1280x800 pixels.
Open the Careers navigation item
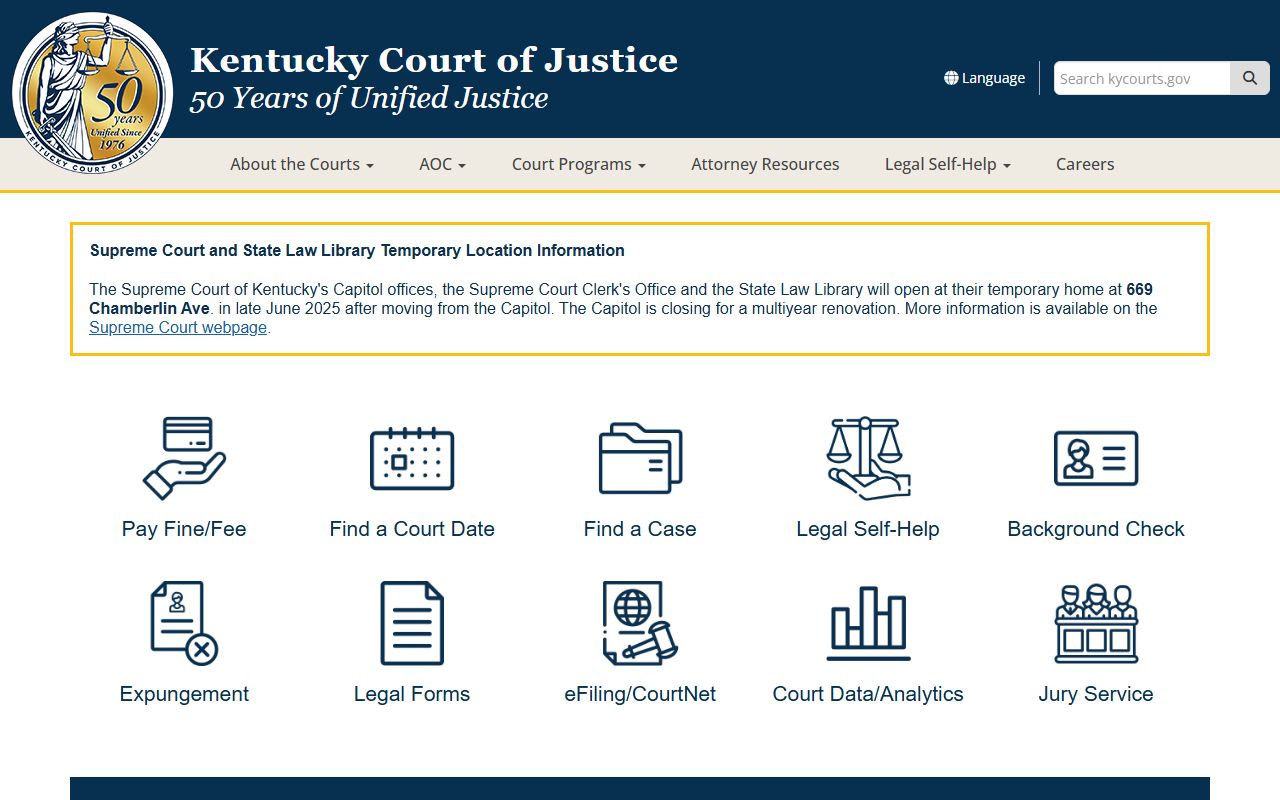(1085, 164)
